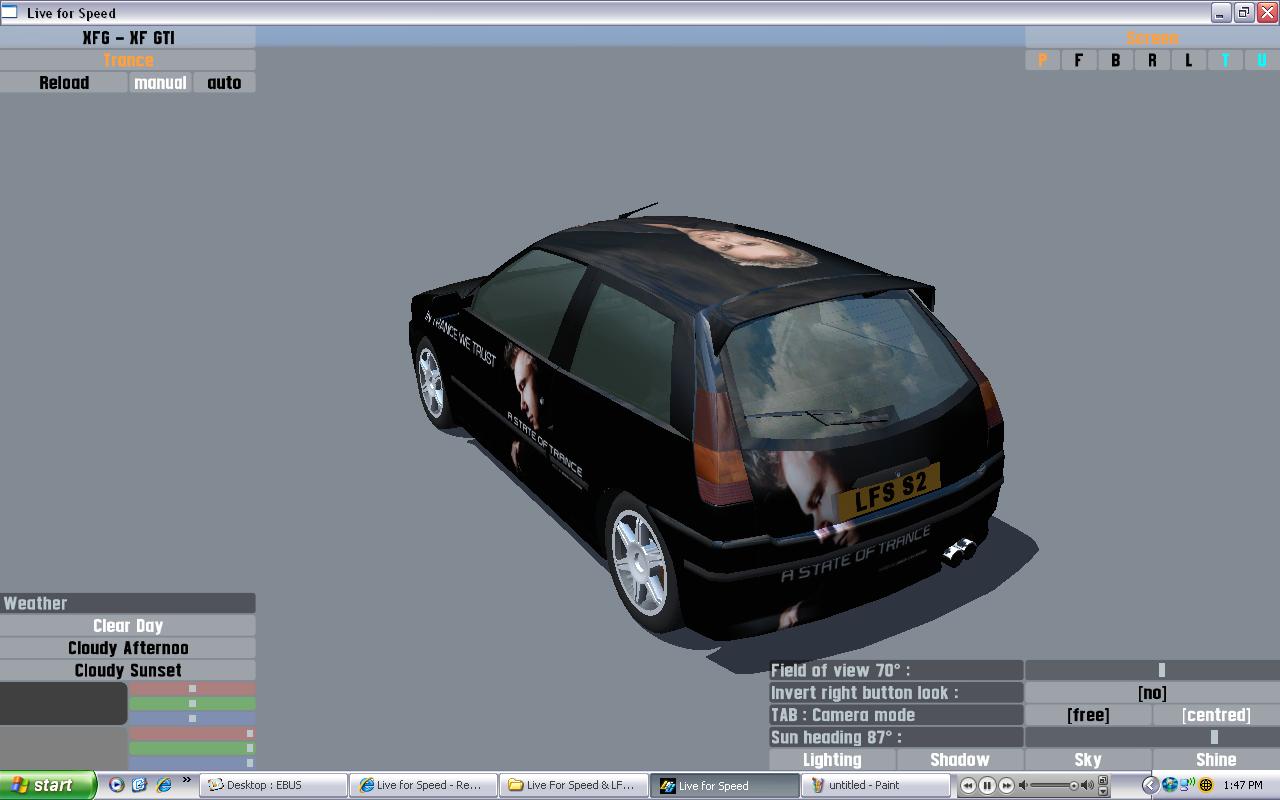Click the system tray clock
This screenshot has height=800, width=1280.
(1242, 785)
